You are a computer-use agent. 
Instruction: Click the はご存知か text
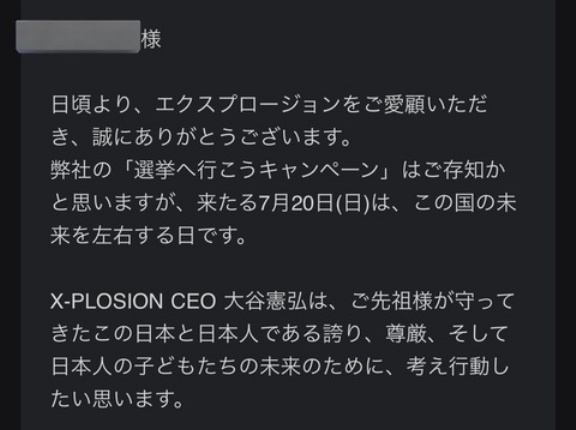453,170
